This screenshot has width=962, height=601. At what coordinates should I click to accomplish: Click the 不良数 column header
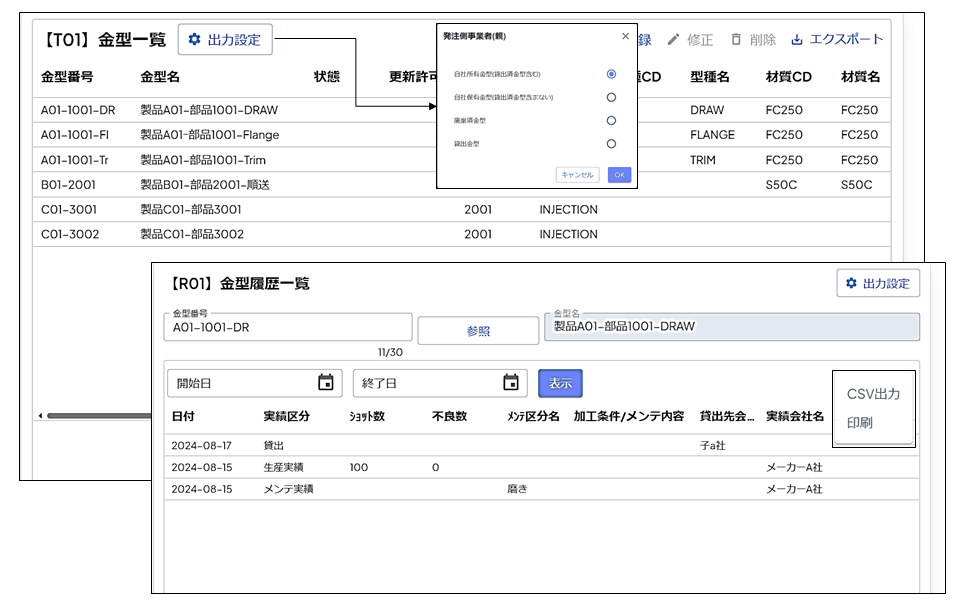pyautogui.click(x=449, y=416)
